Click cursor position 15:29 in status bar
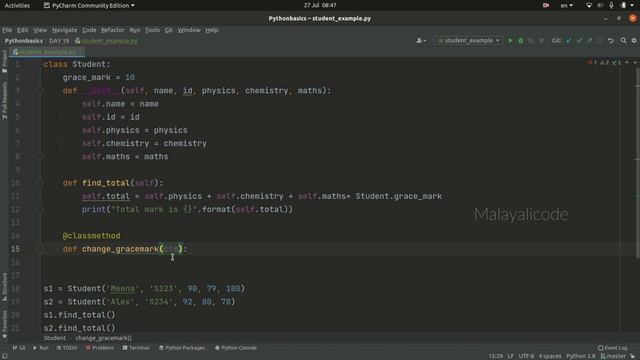 pos(496,356)
